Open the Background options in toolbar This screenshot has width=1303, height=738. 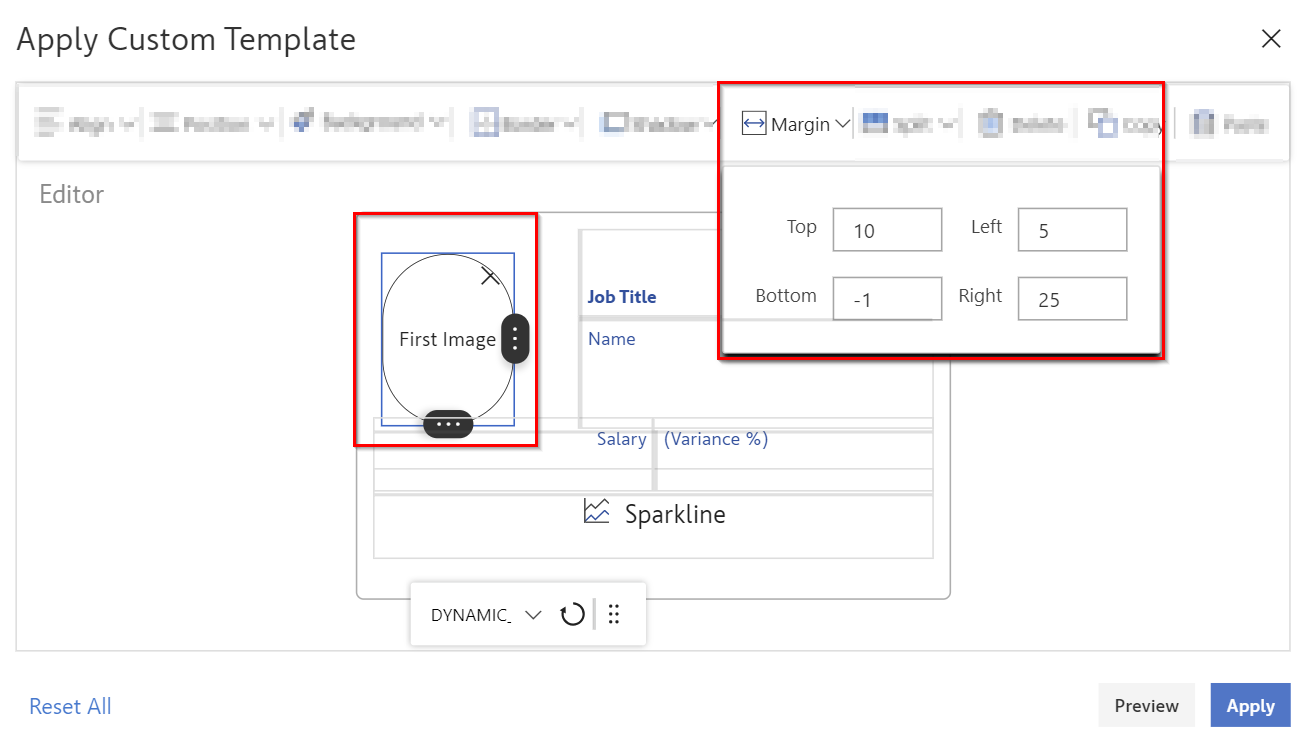pos(368,123)
